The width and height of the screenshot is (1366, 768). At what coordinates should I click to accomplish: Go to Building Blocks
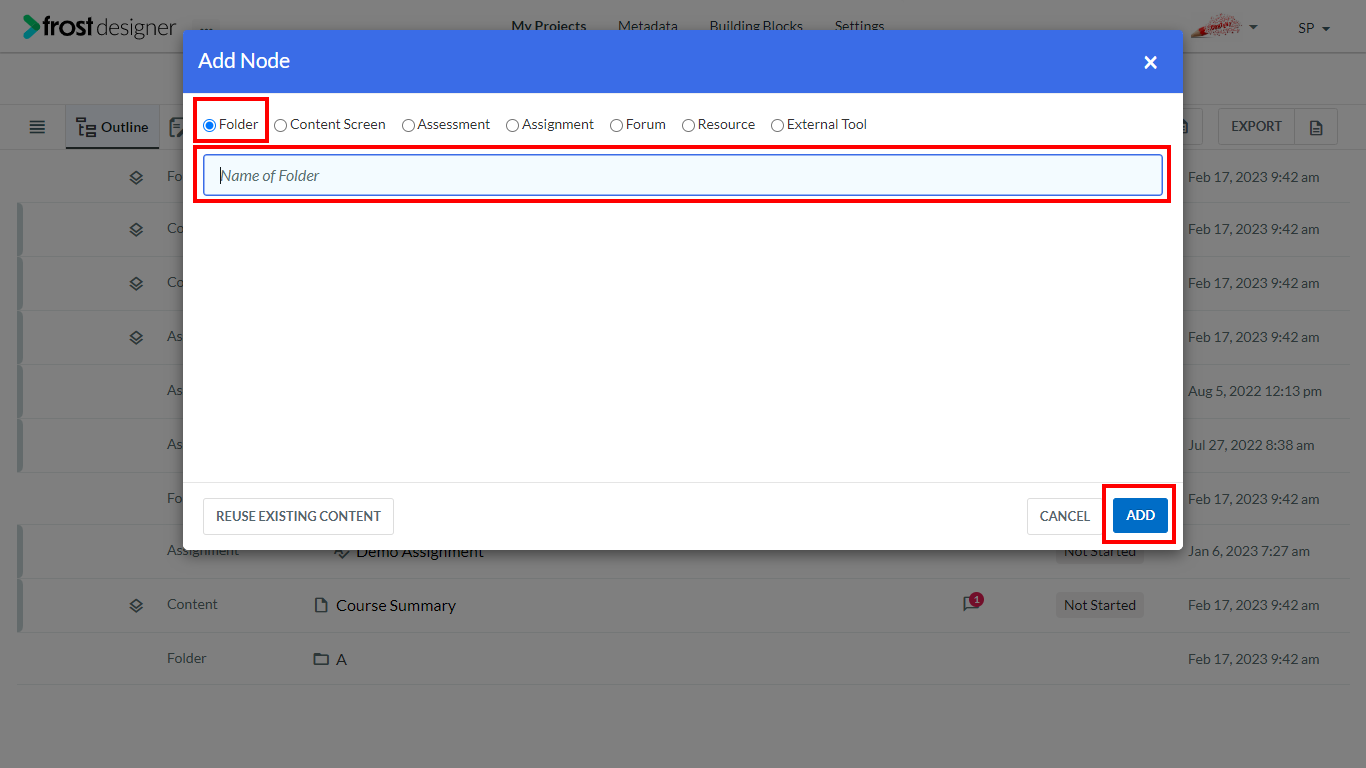coord(756,26)
